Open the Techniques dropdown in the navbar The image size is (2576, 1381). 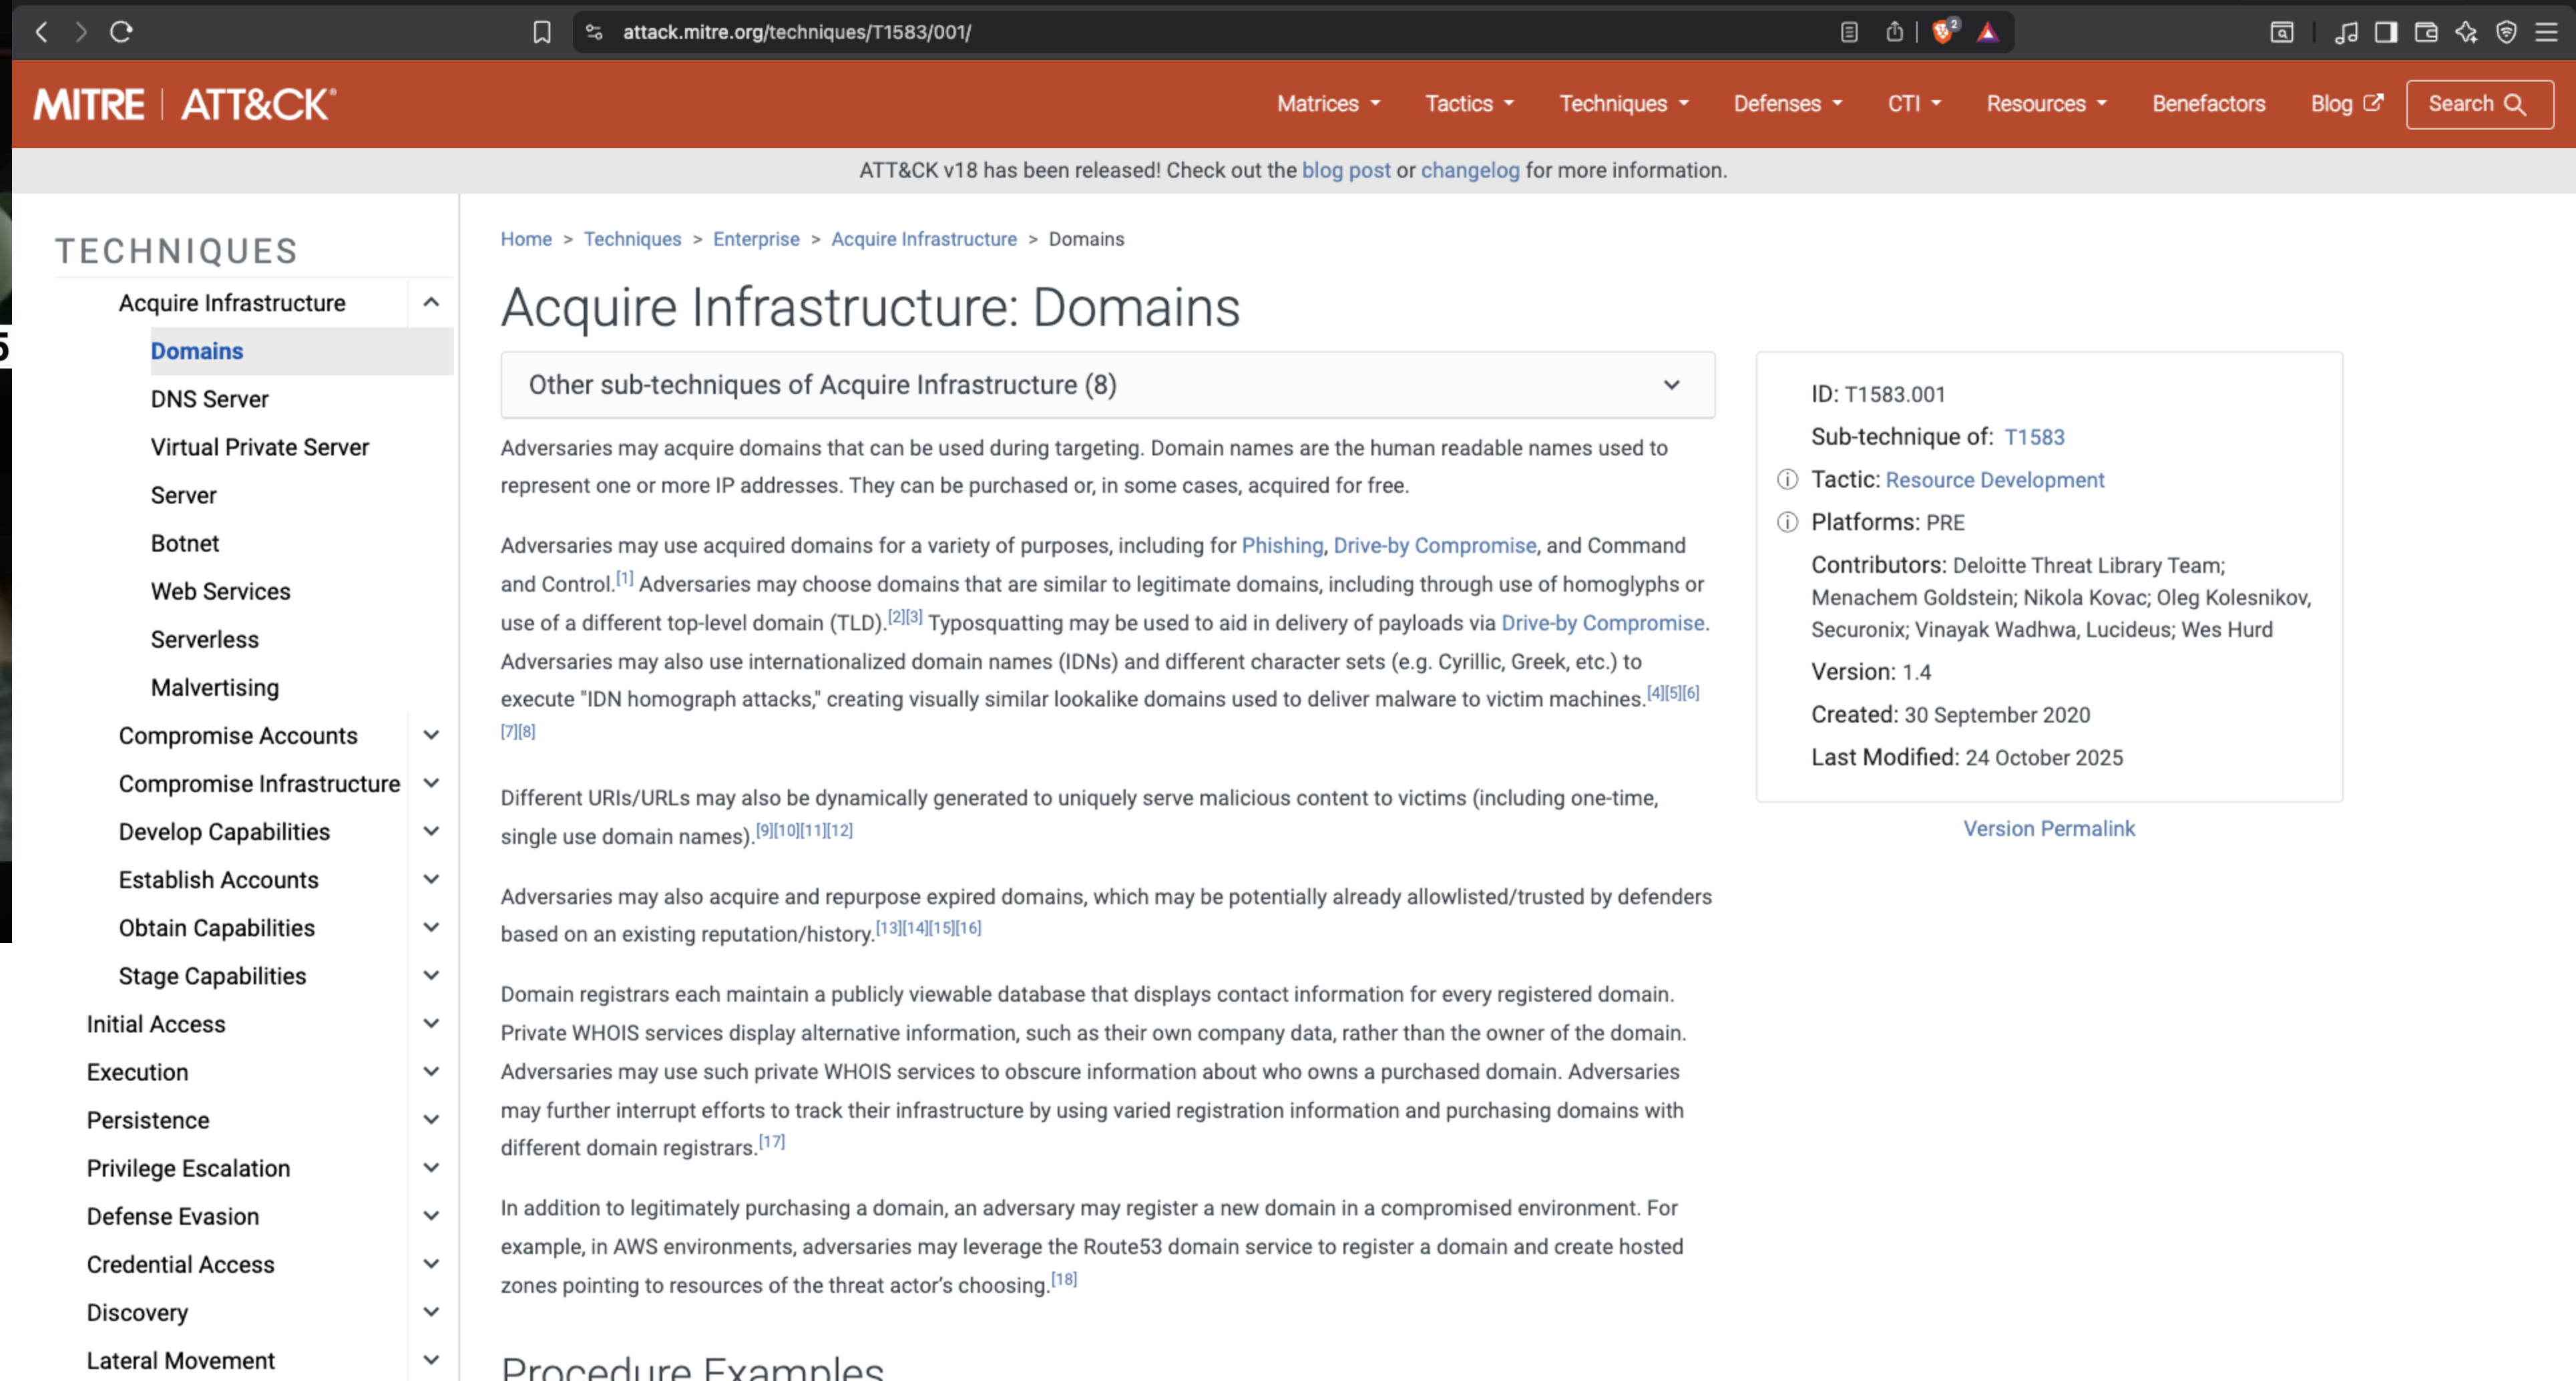click(1624, 104)
